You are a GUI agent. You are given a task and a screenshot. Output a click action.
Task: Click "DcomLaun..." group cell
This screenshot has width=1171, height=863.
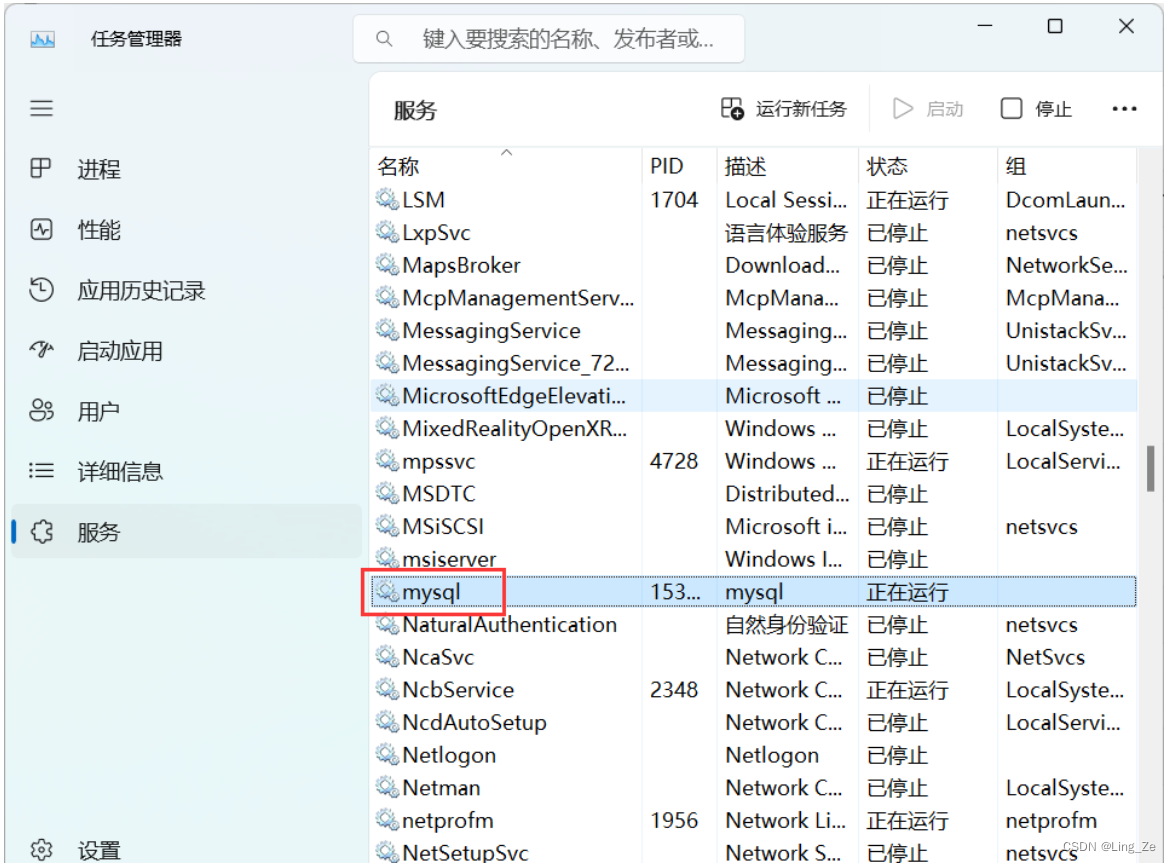pos(1065,200)
